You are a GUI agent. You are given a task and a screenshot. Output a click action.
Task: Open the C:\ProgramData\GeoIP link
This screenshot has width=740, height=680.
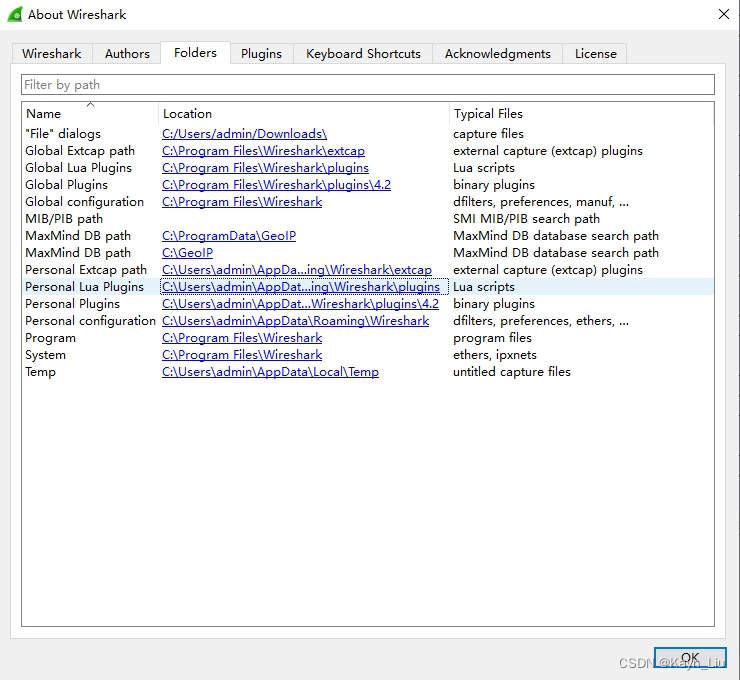pos(229,236)
